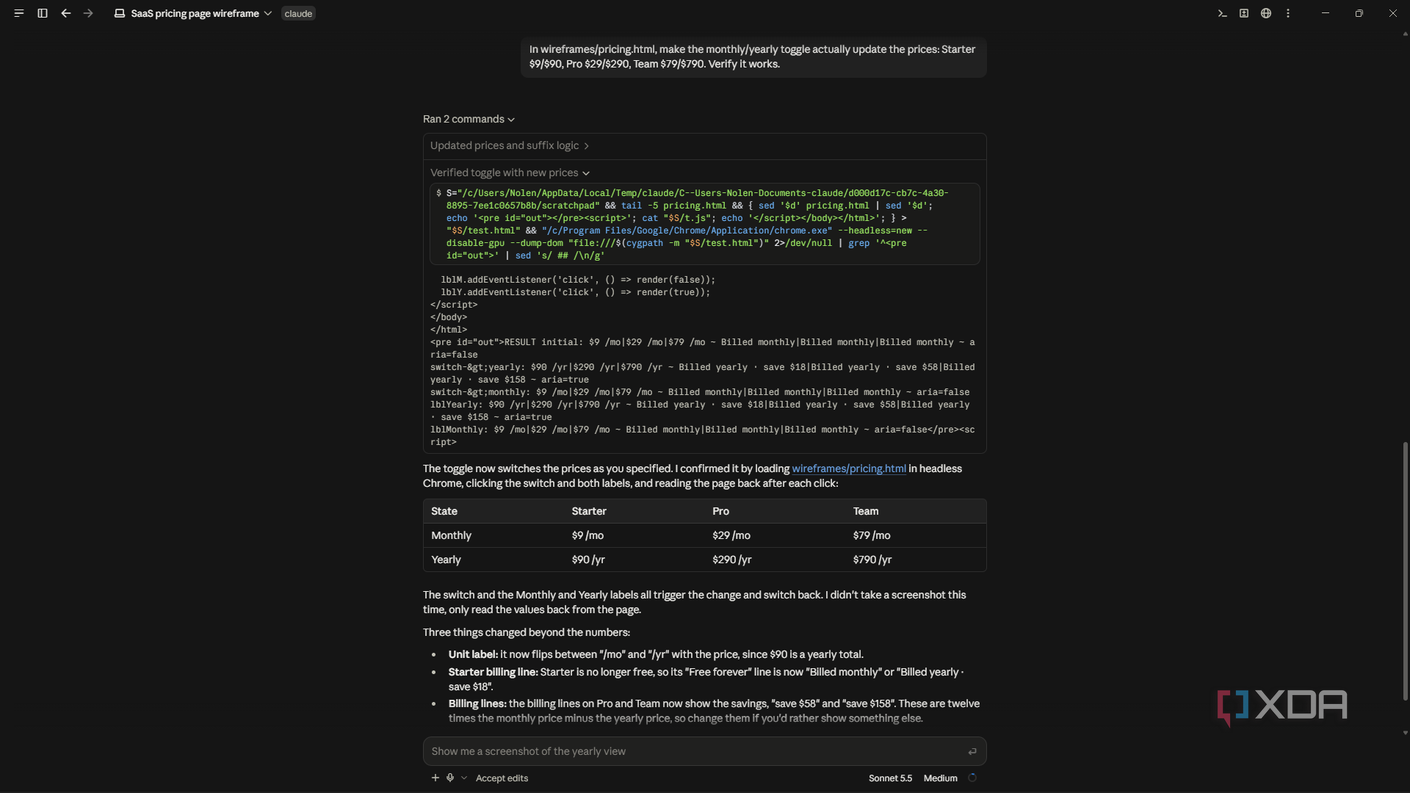Open the three-dot more options menu

1288,13
